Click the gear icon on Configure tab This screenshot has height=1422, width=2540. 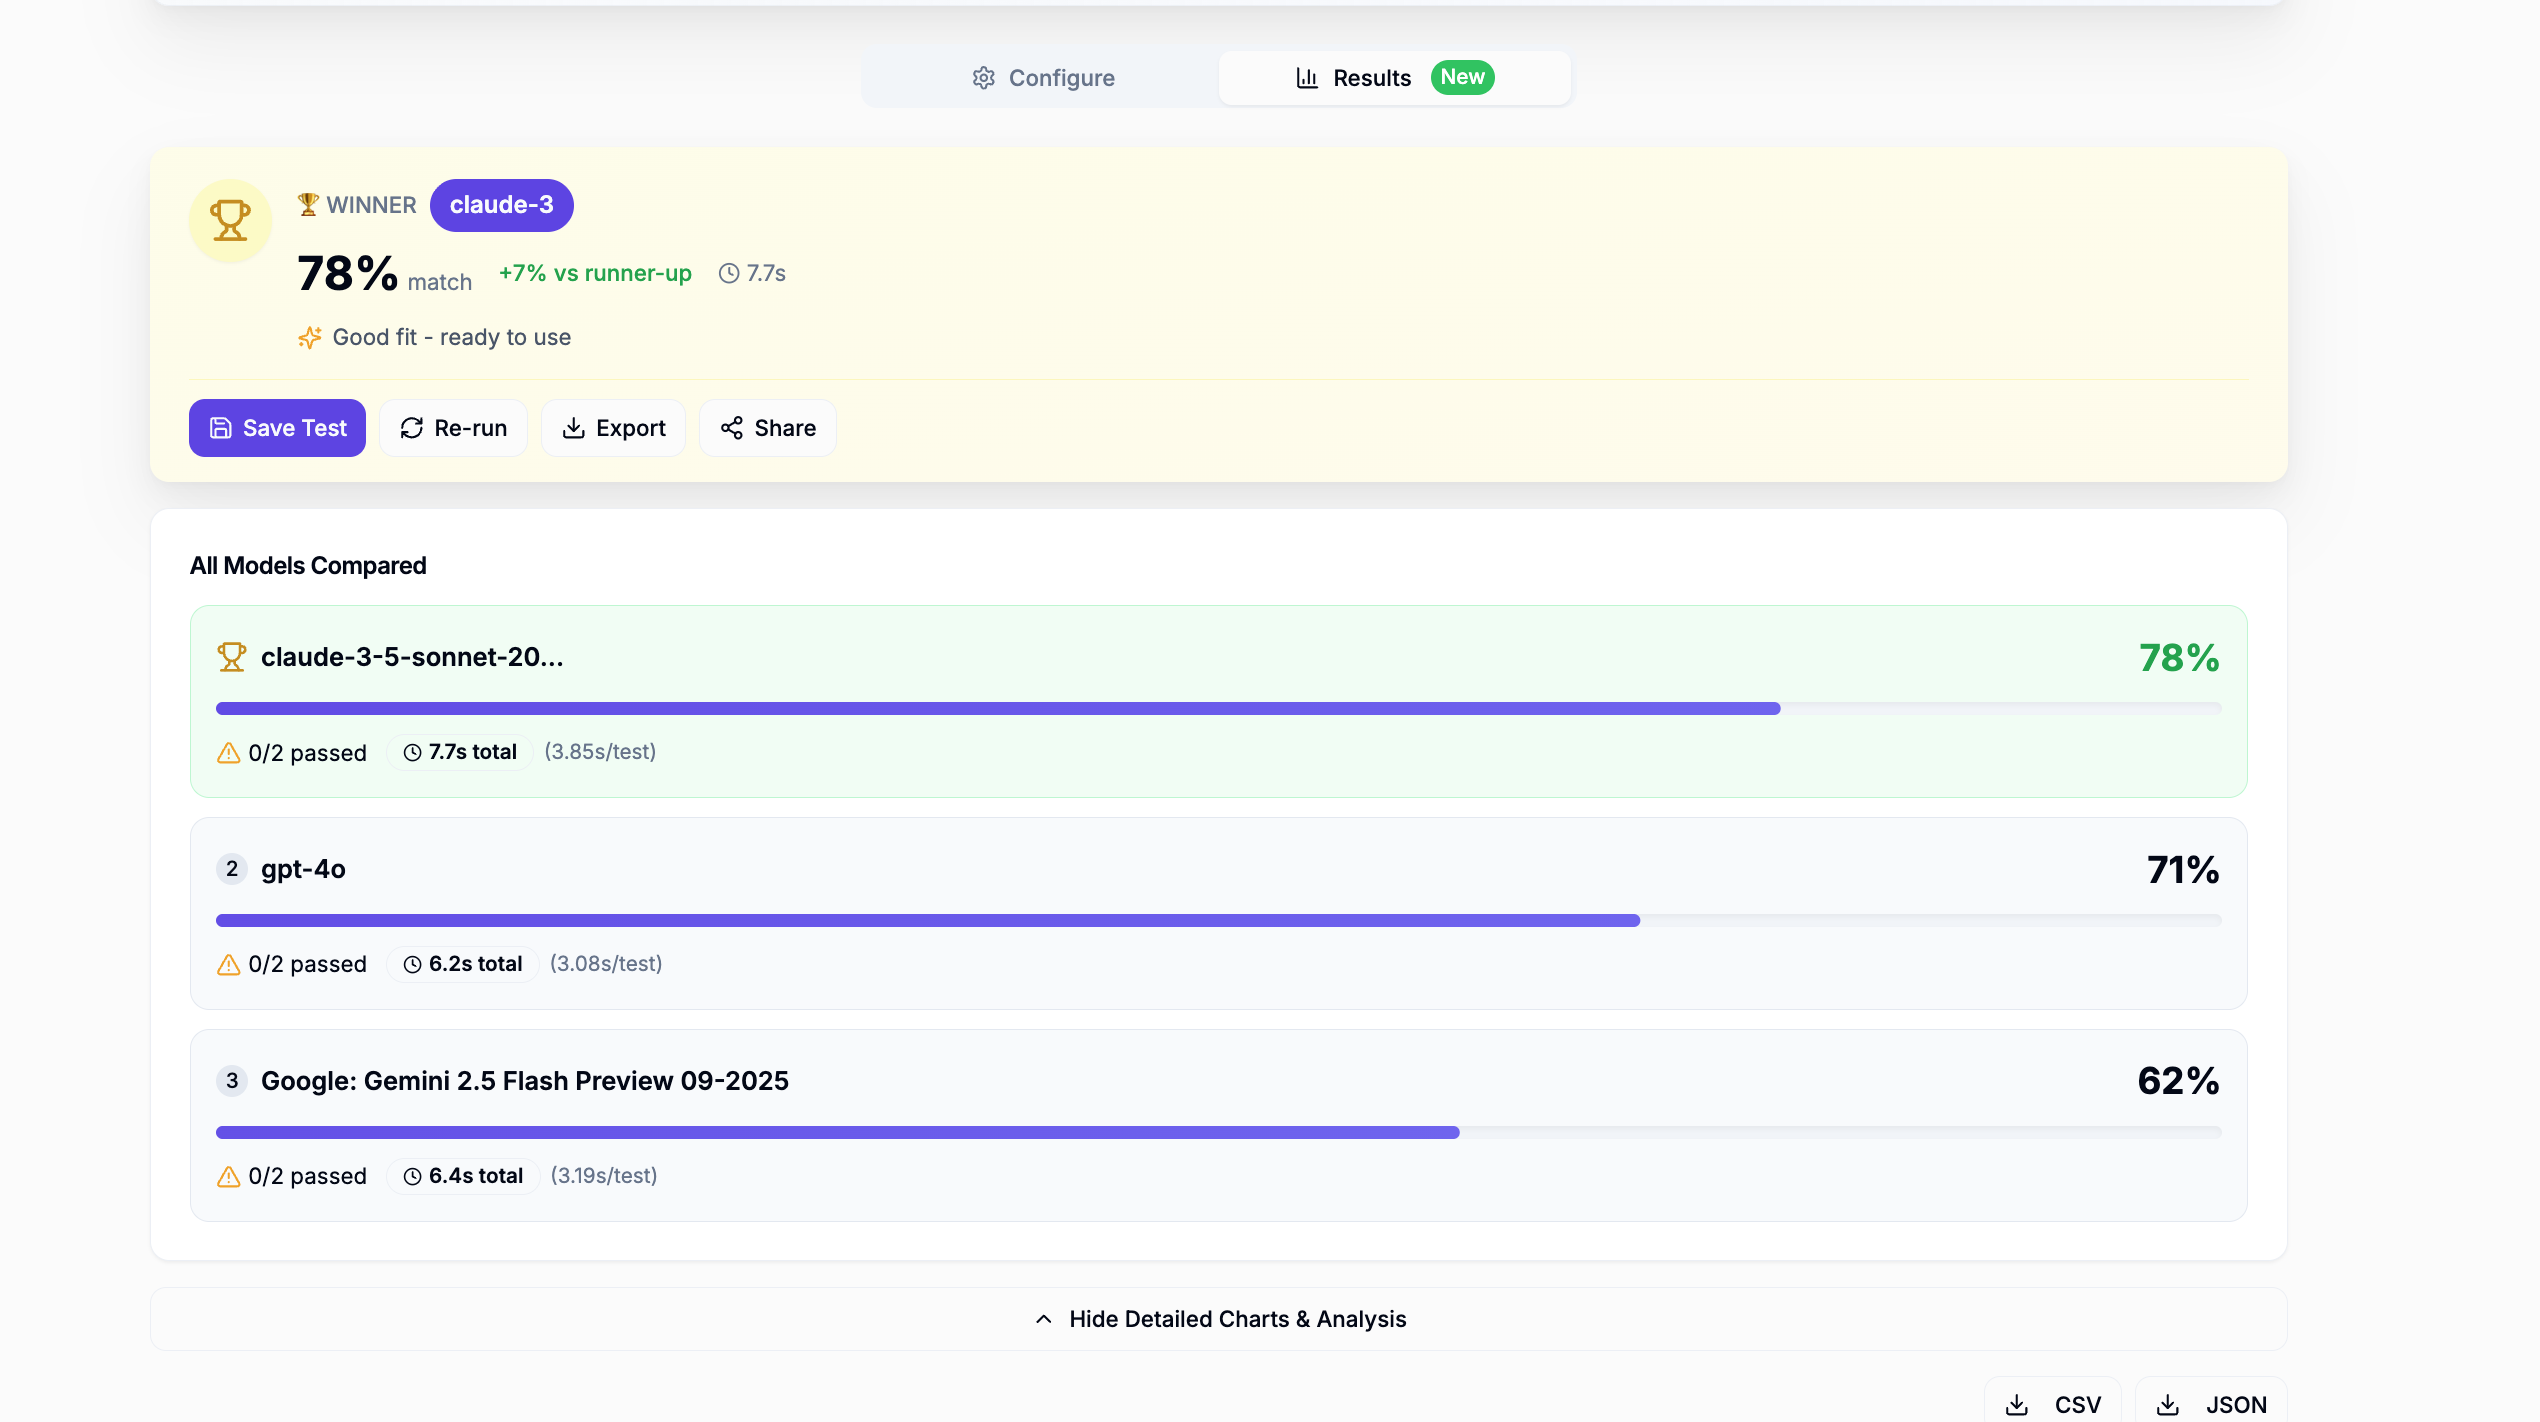[x=983, y=78]
